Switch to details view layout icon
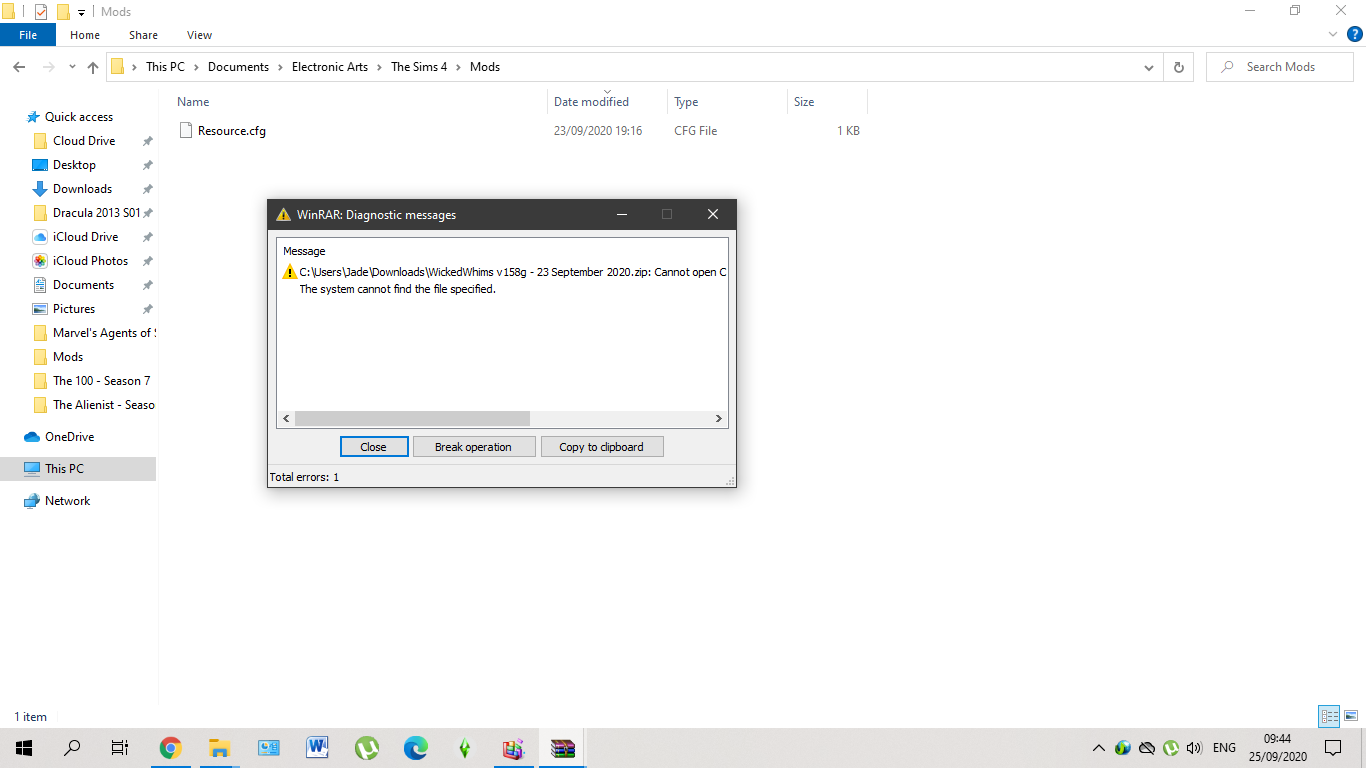1366x768 pixels. click(1329, 716)
